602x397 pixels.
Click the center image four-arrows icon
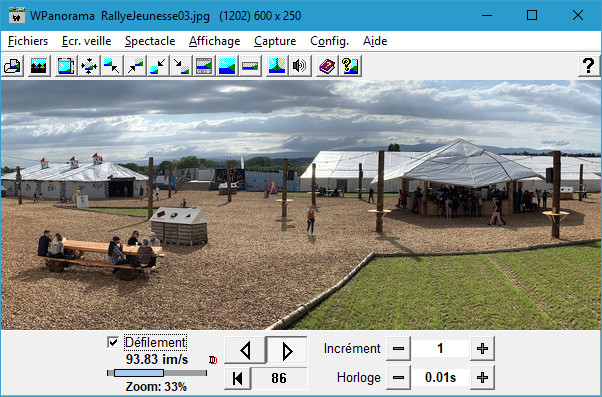(89, 66)
